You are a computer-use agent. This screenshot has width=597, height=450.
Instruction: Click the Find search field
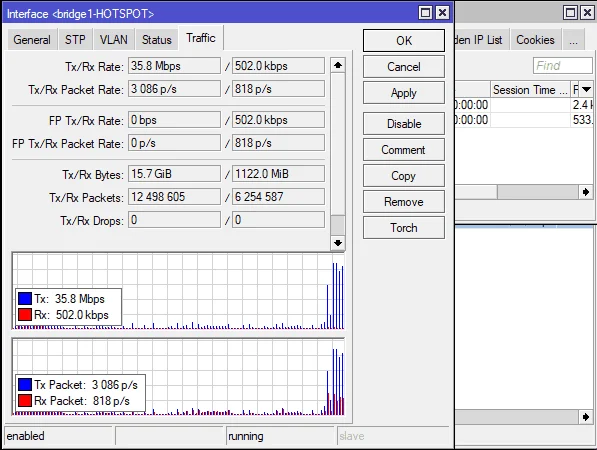563,65
